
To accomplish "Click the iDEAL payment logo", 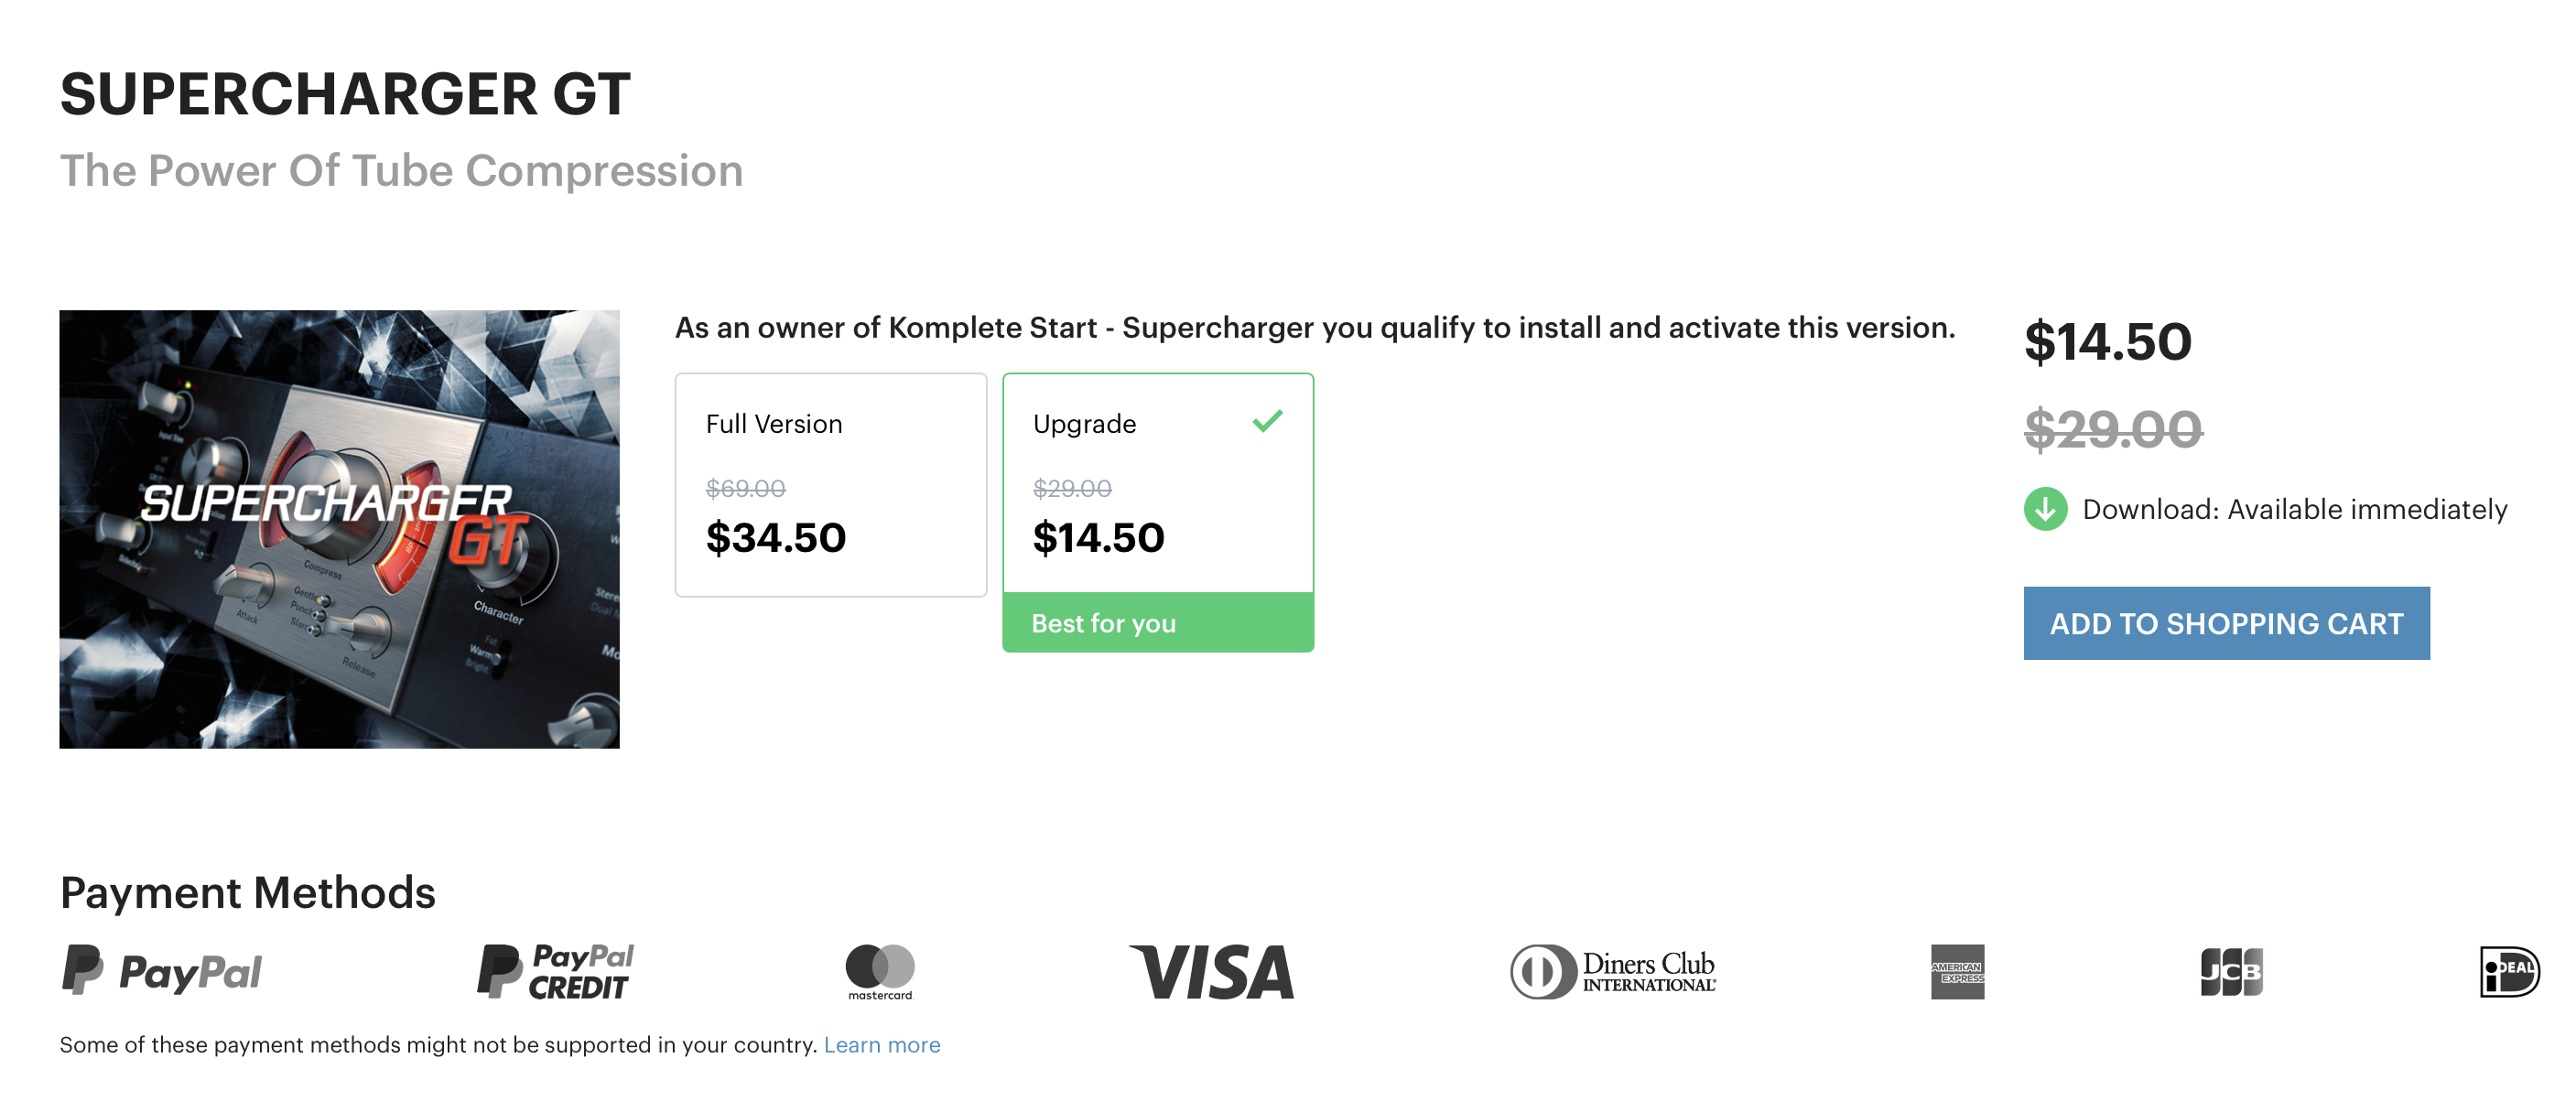I will coord(2509,971).
